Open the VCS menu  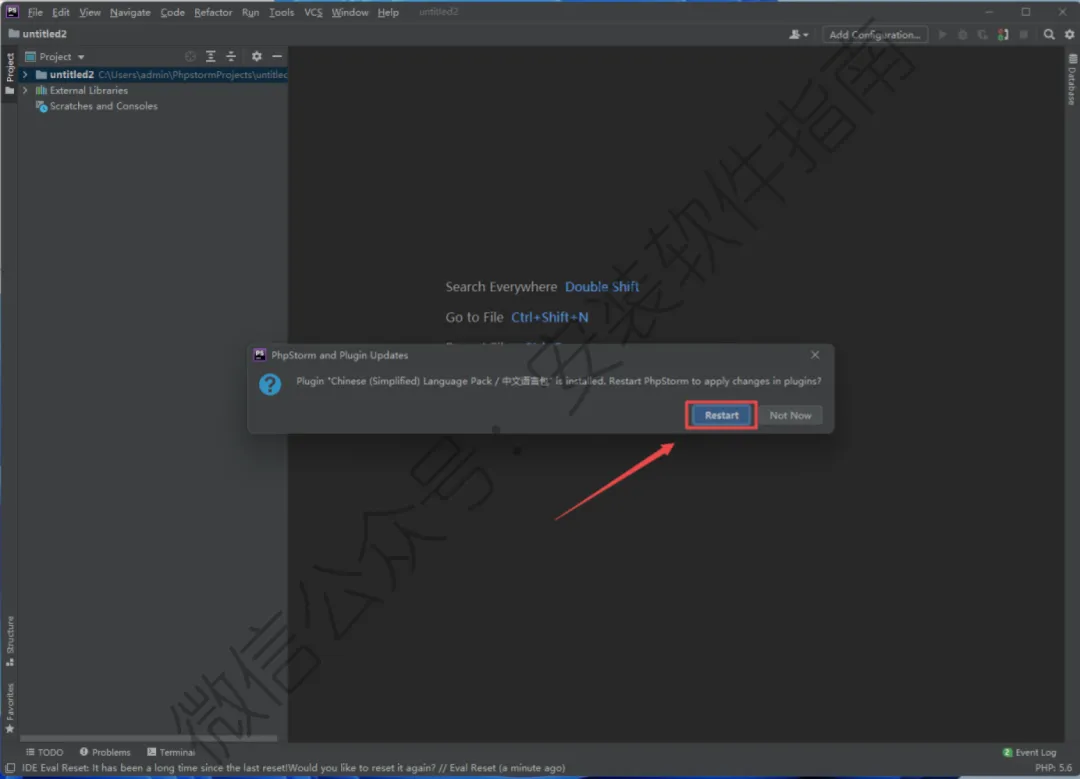313,12
